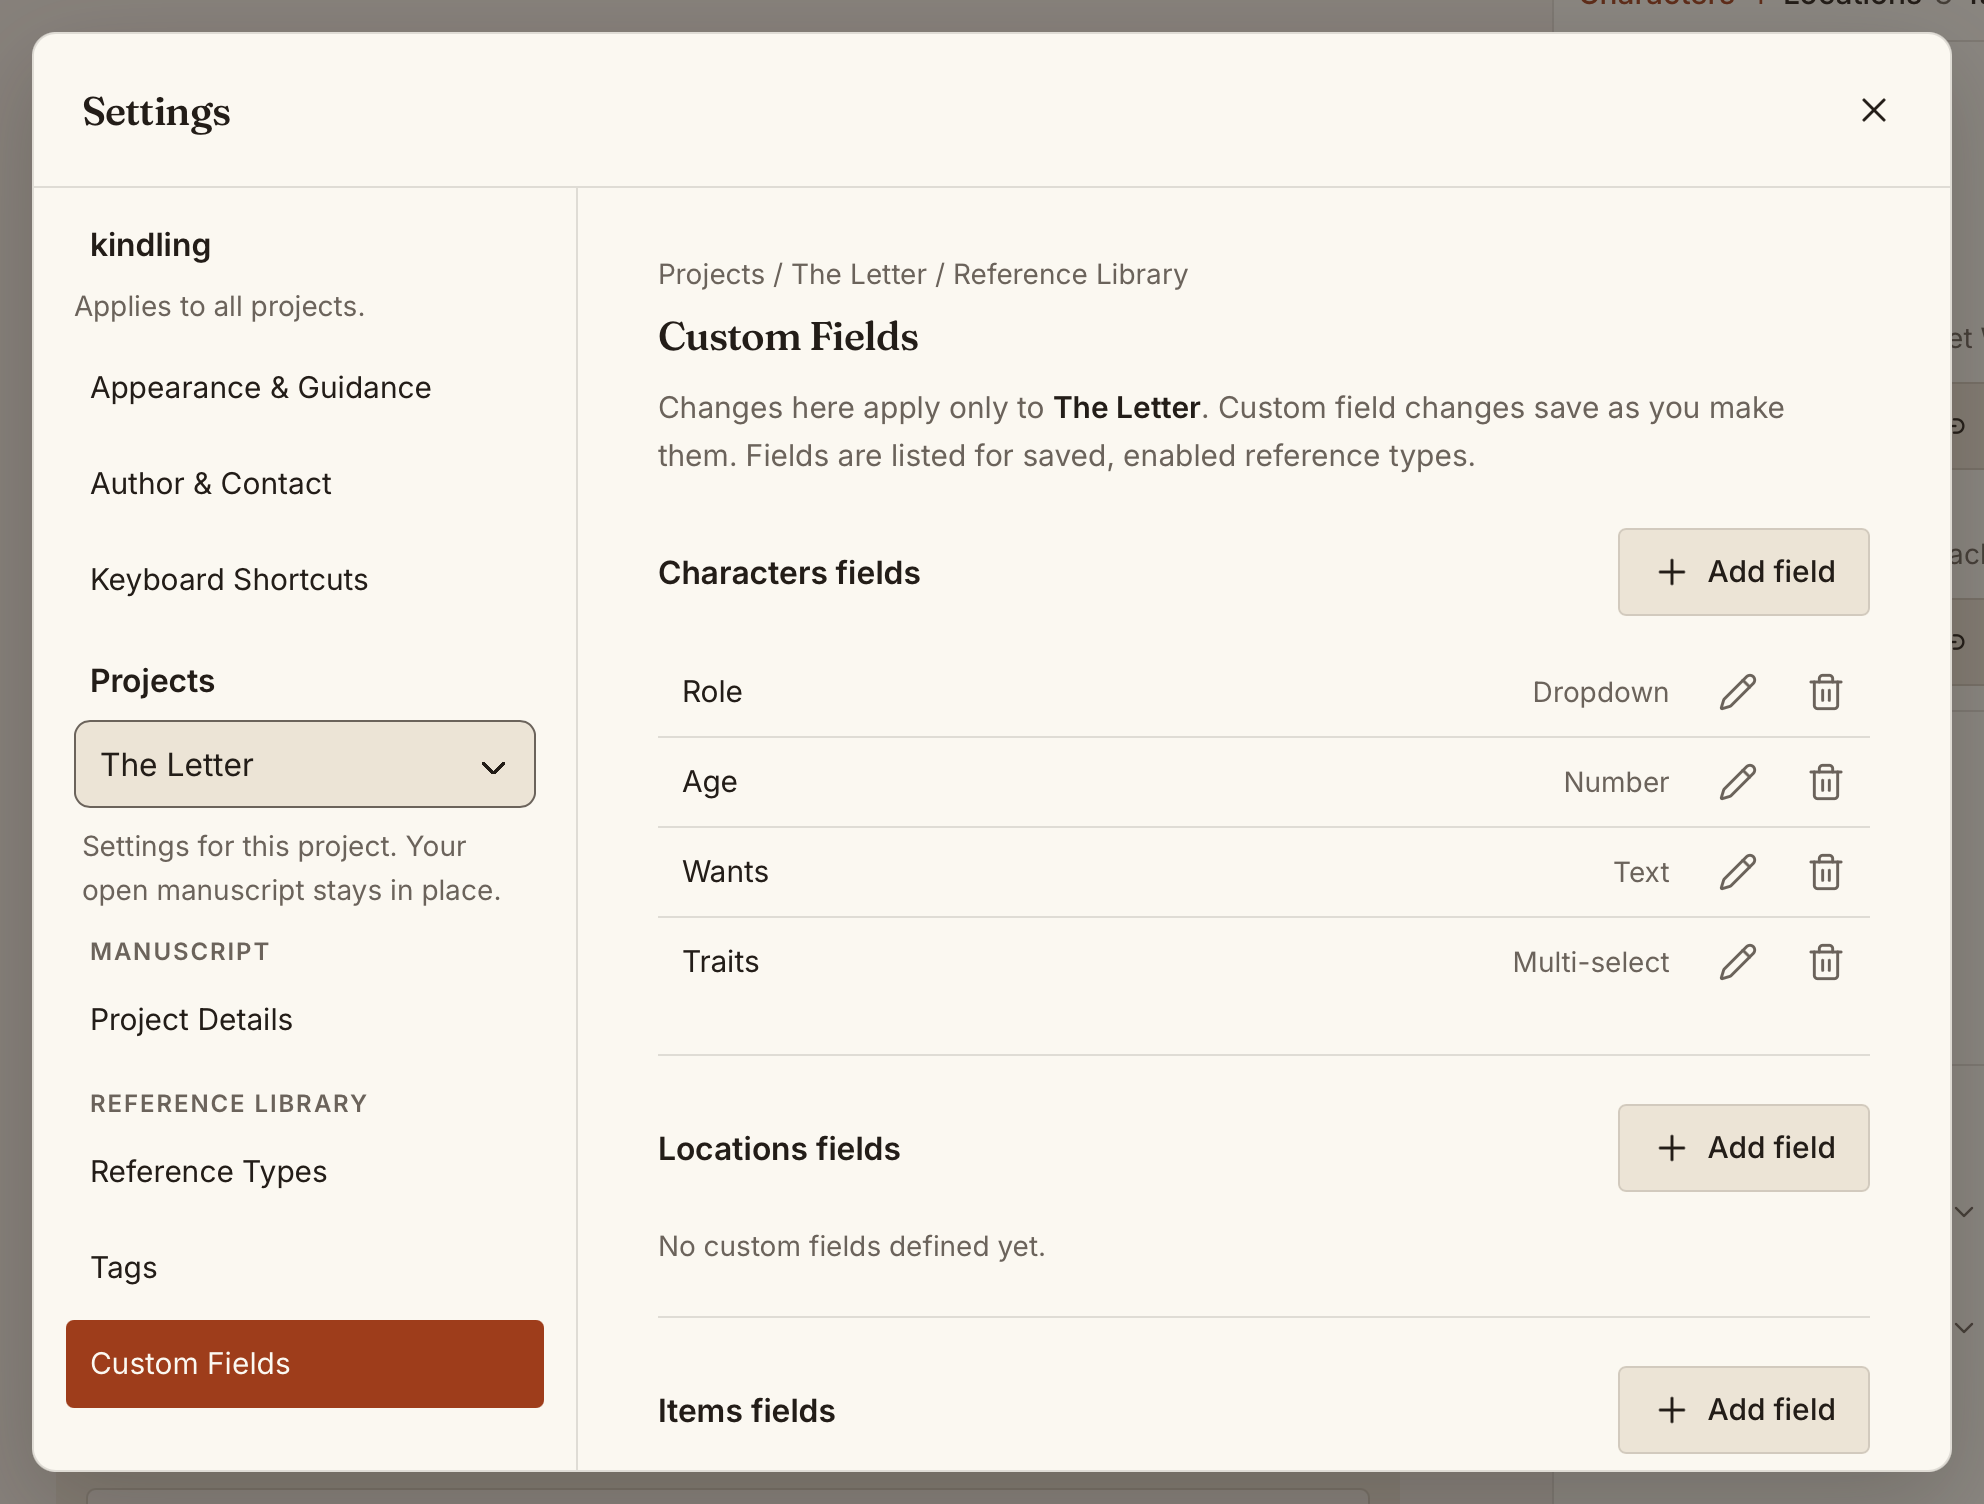Click the Text type label for Wants

[x=1641, y=872]
